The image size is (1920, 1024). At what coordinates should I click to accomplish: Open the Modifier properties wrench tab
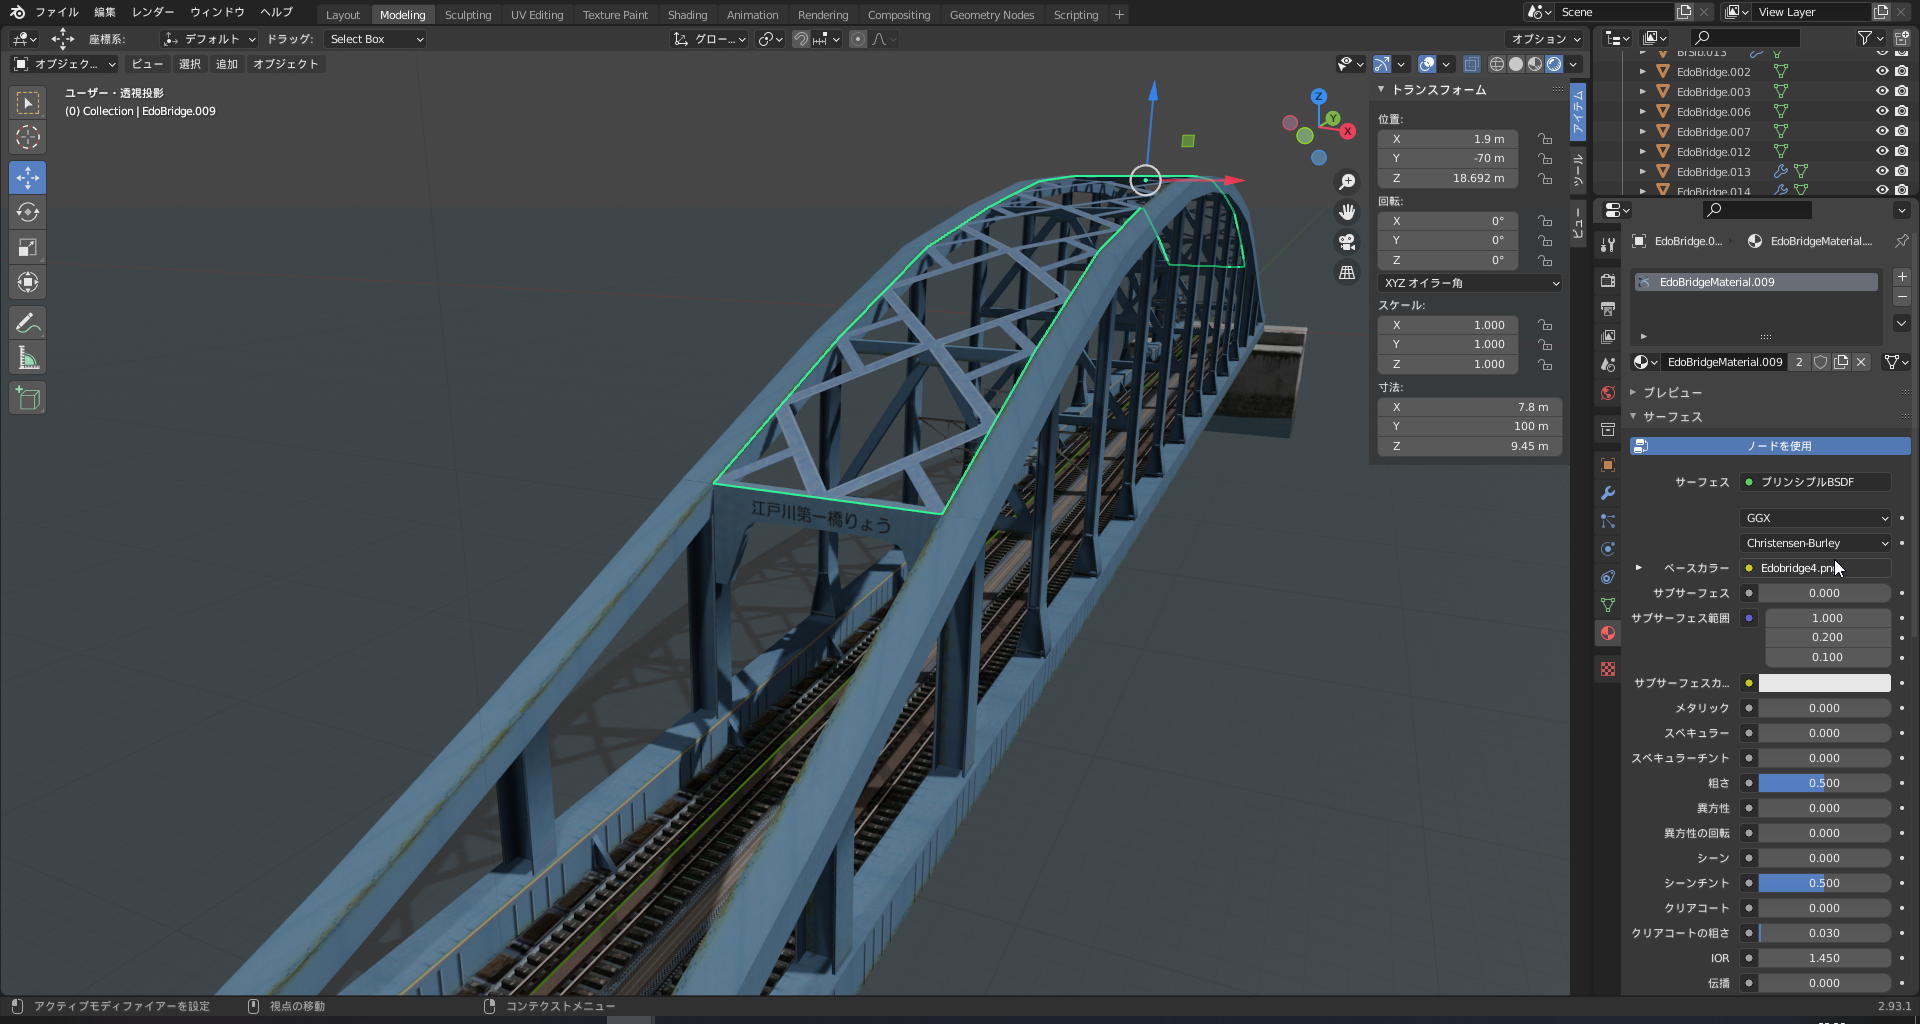tap(1608, 493)
